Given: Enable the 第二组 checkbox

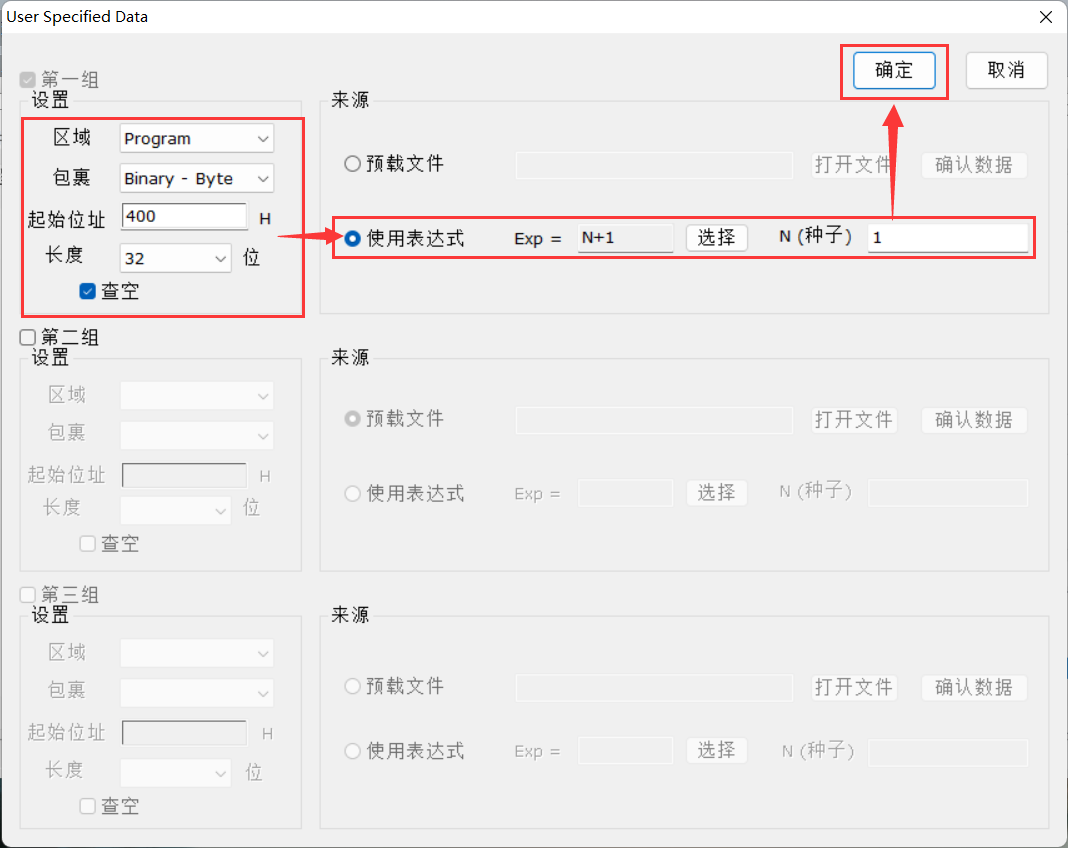Looking at the screenshot, I should click(28, 338).
